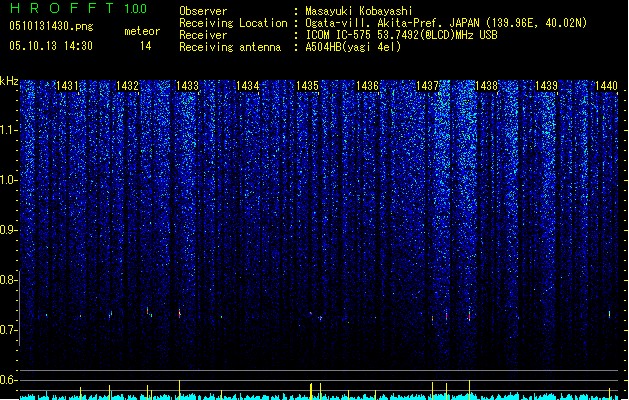Click the 1434 time marker

248,86
